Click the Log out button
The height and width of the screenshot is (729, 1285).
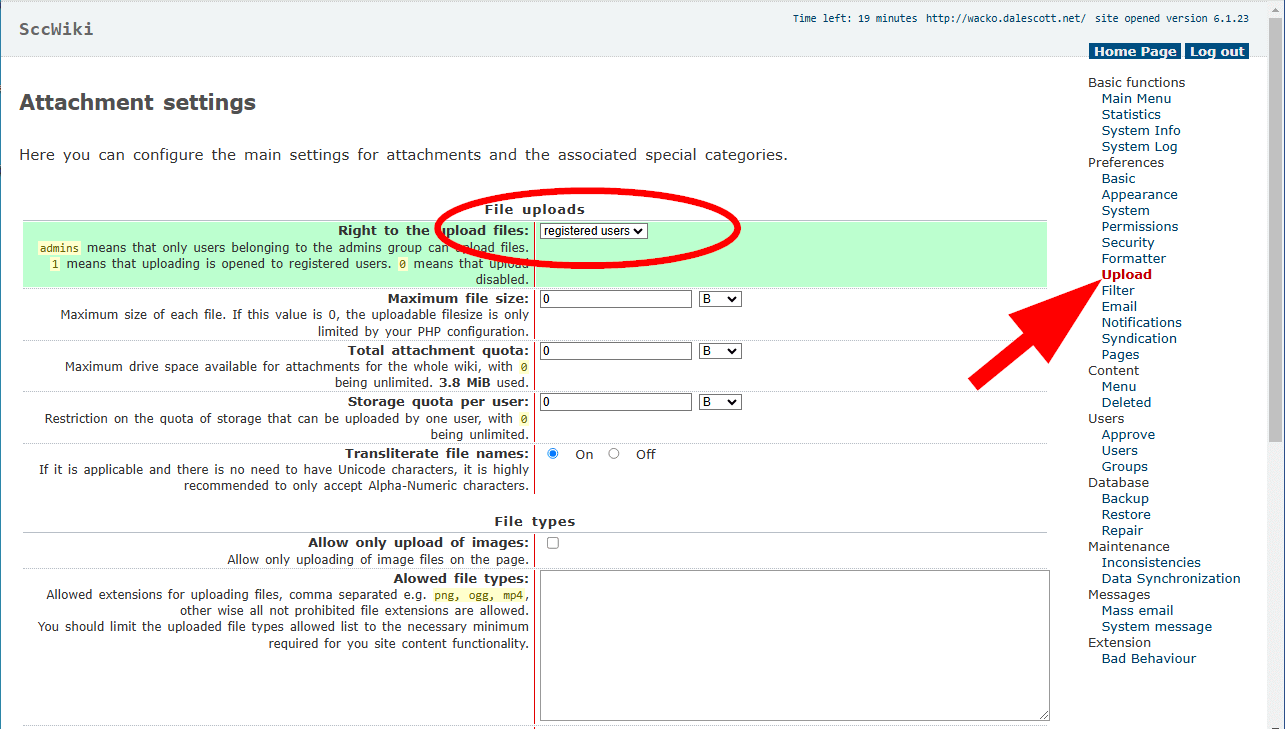tap(1217, 52)
